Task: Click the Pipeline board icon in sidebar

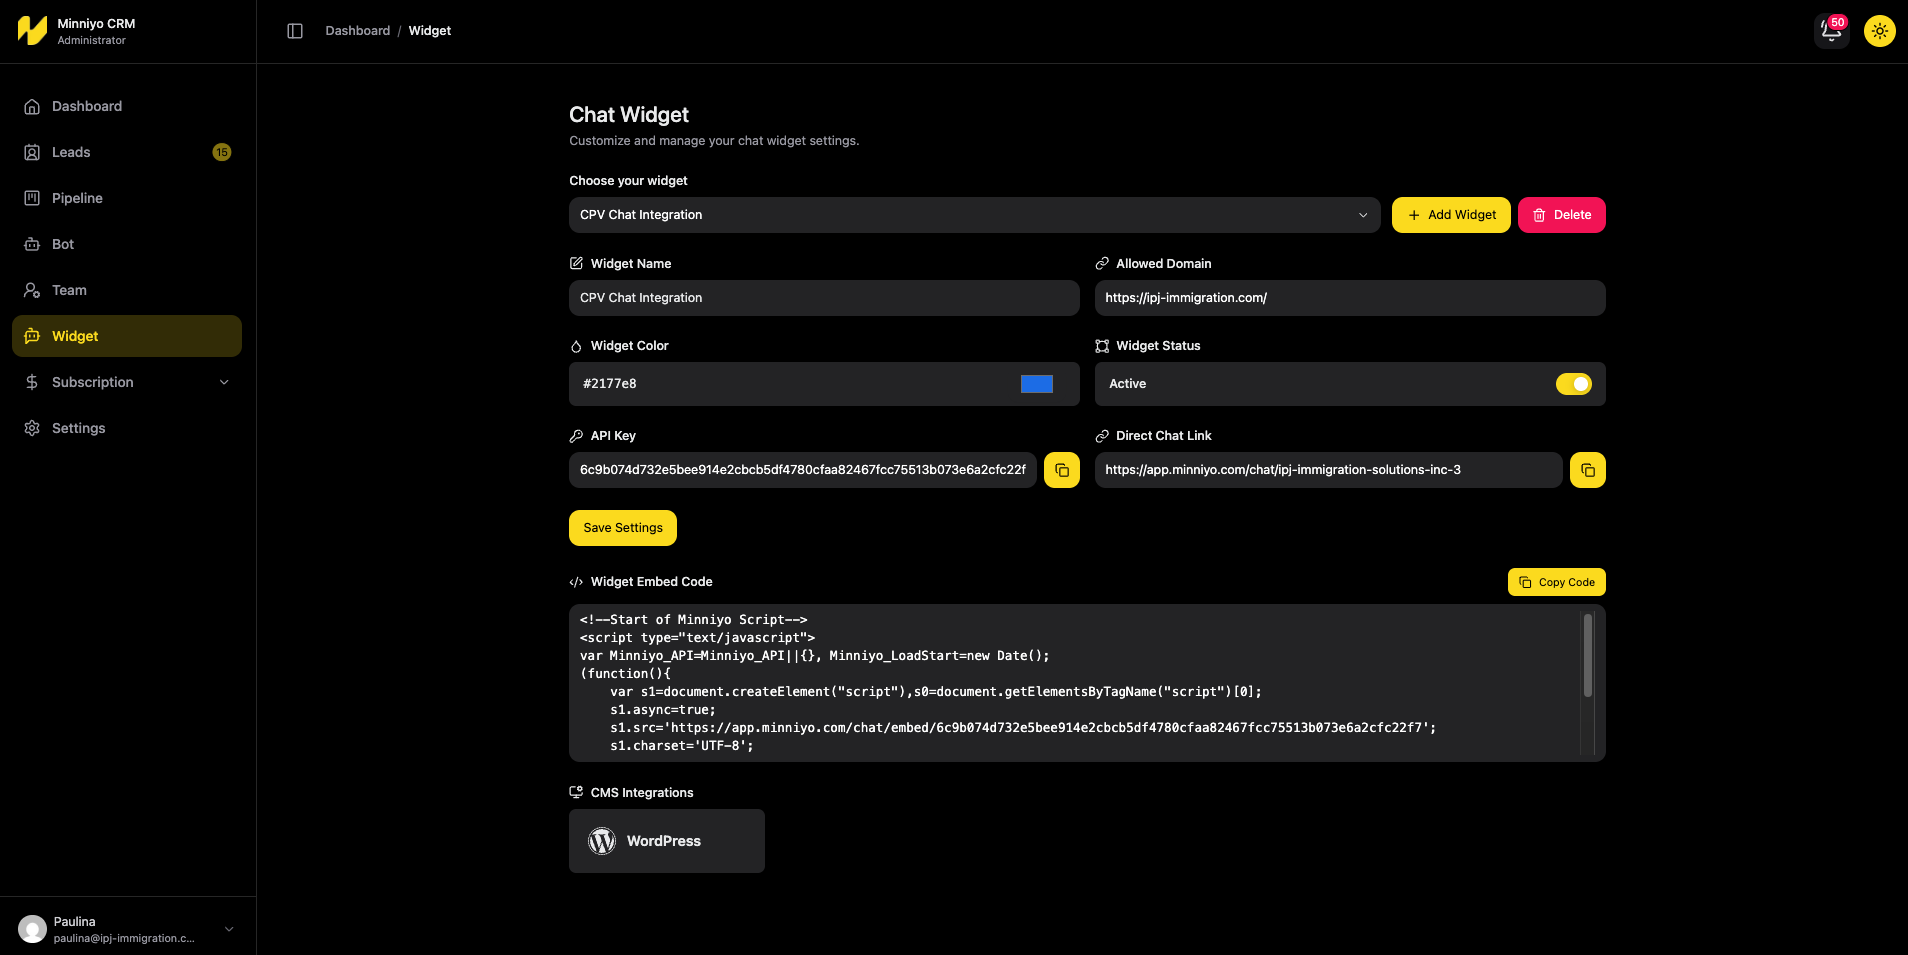Action: pyautogui.click(x=32, y=198)
